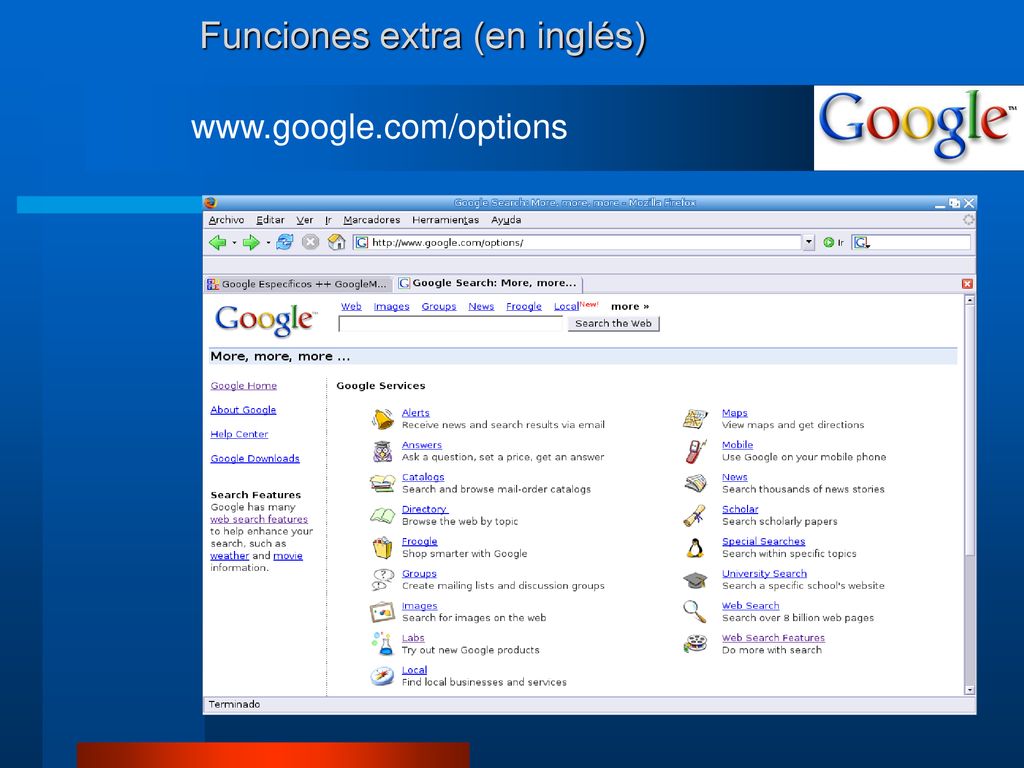Screen dimensions: 1024x768
Task: Click the green Go (Ir) button
Action: click(x=833, y=243)
